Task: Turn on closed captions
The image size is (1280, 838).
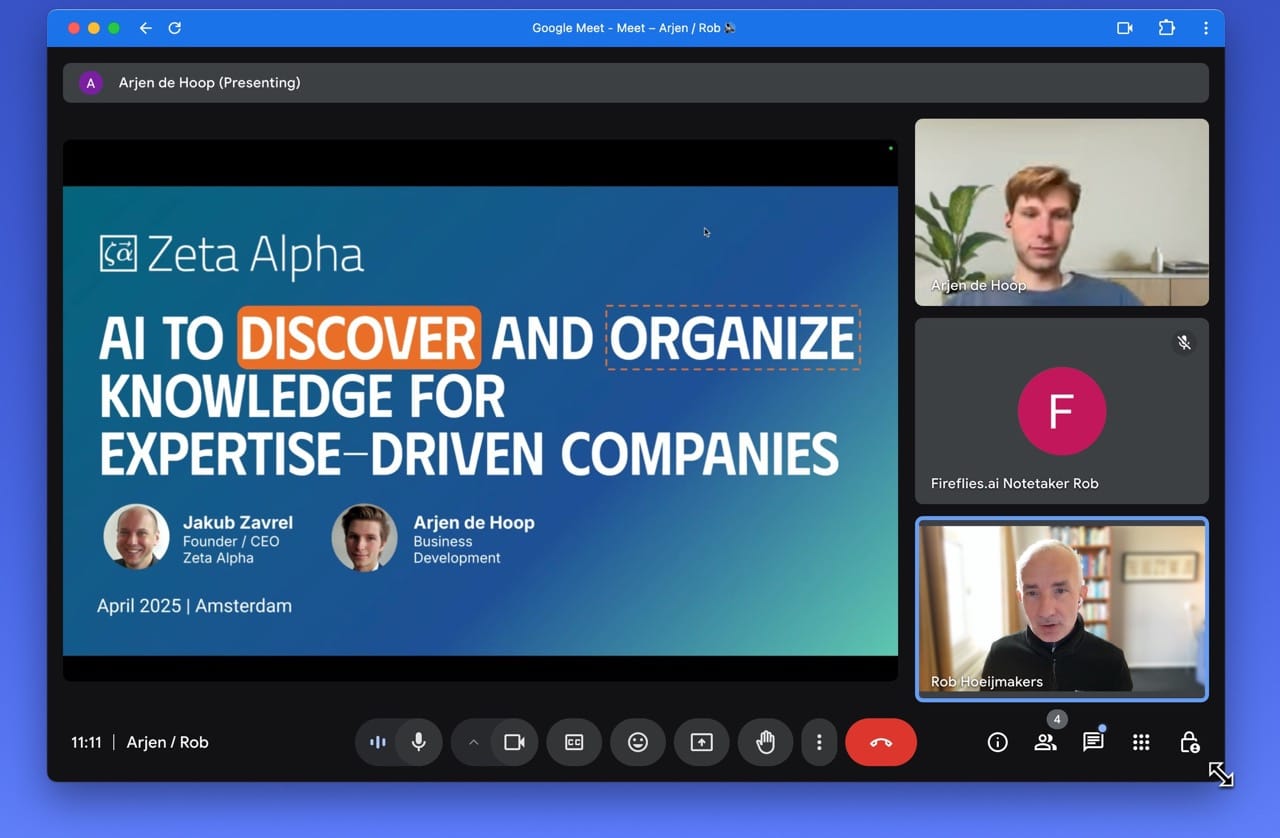Action: (x=574, y=742)
